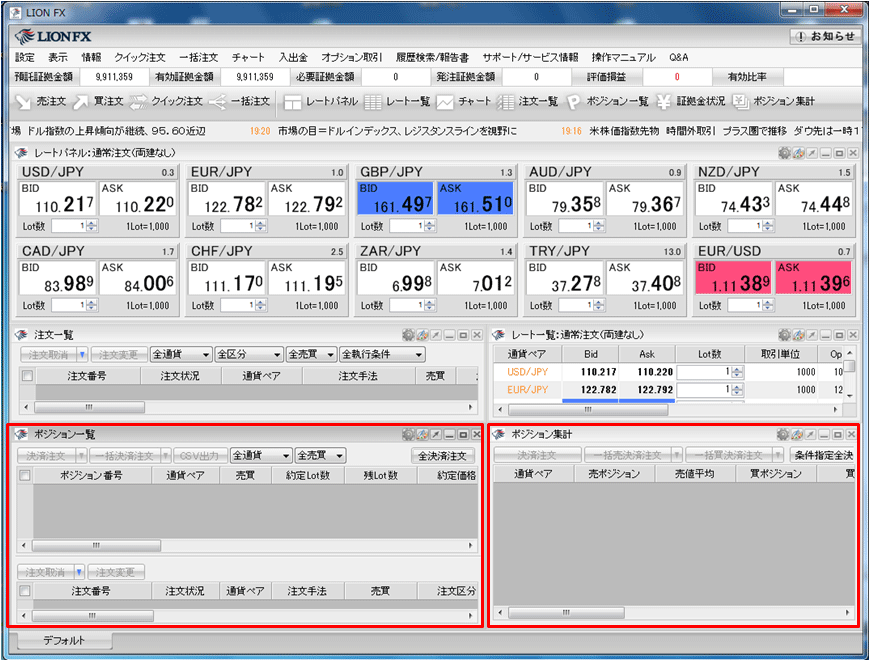Open the ポジション一覧 panel gear settings

[408, 434]
